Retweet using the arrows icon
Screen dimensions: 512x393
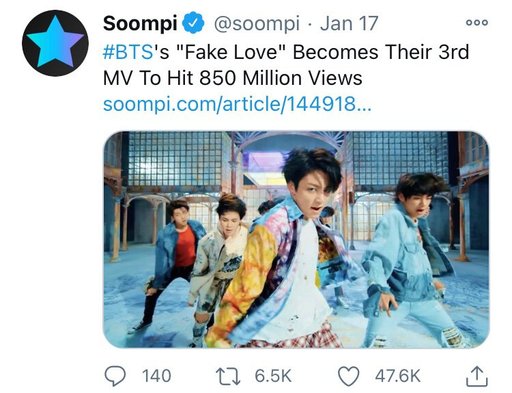click(228, 376)
